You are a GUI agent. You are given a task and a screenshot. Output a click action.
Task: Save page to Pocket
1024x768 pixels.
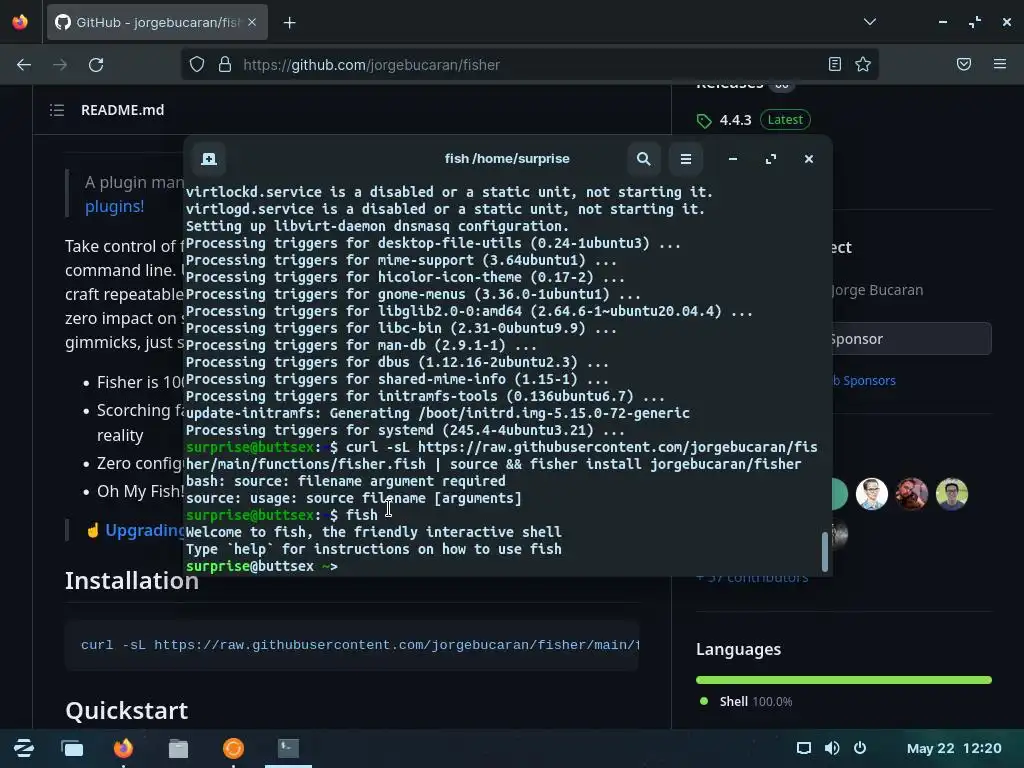[964, 64]
